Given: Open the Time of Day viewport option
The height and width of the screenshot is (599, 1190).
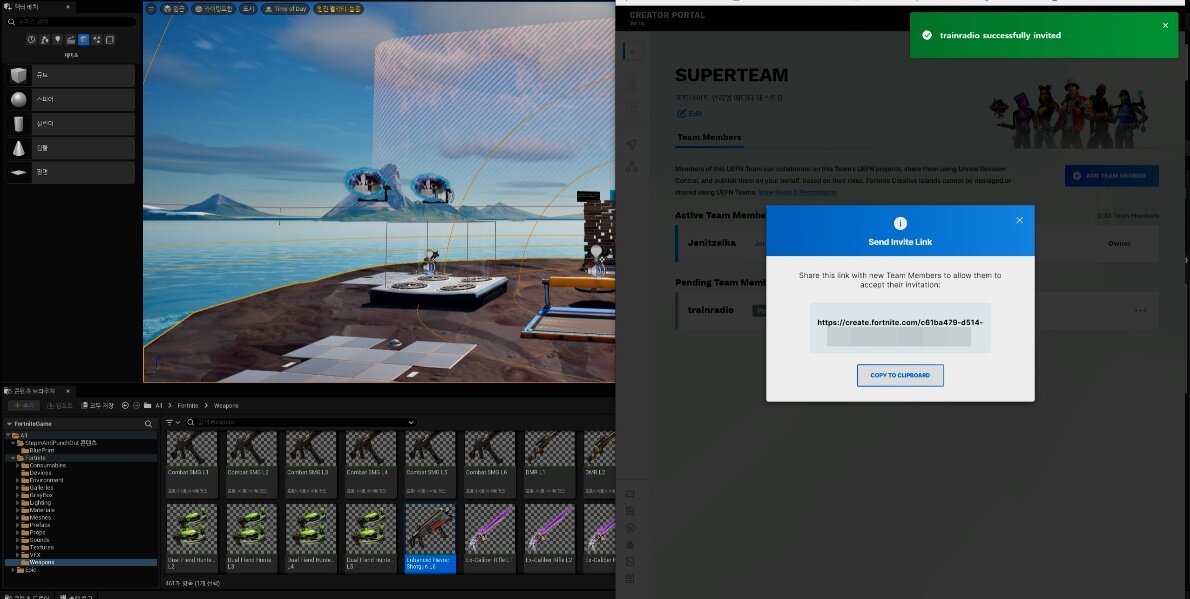Looking at the screenshot, I should 285,9.
